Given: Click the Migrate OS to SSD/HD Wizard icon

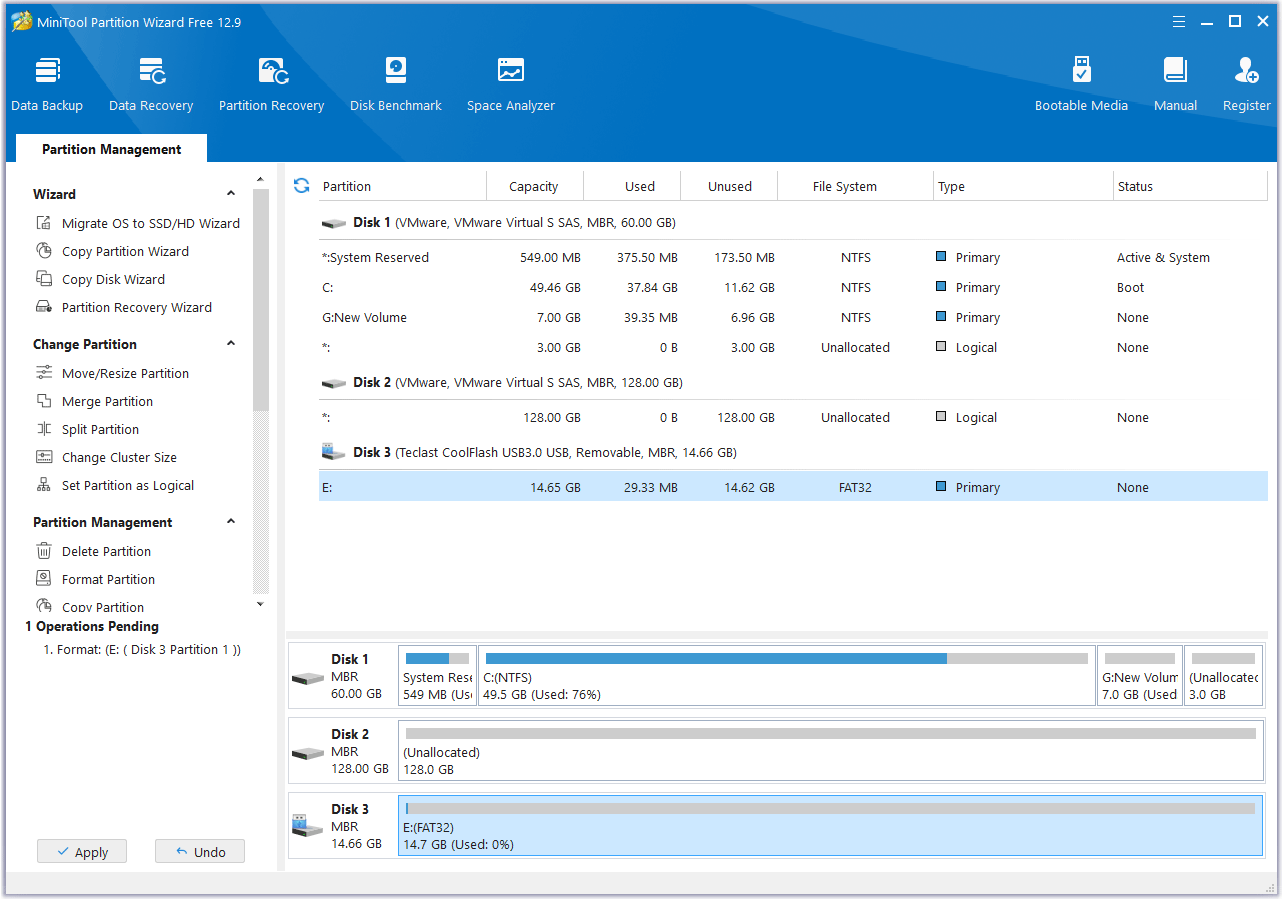Looking at the screenshot, I should pyautogui.click(x=44, y=223).
